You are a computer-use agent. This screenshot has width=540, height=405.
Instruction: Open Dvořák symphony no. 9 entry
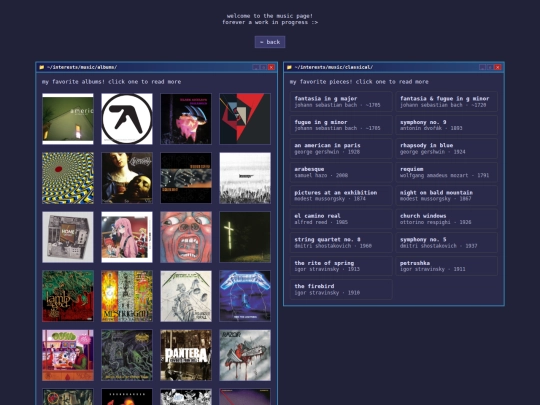click(446, 125)
